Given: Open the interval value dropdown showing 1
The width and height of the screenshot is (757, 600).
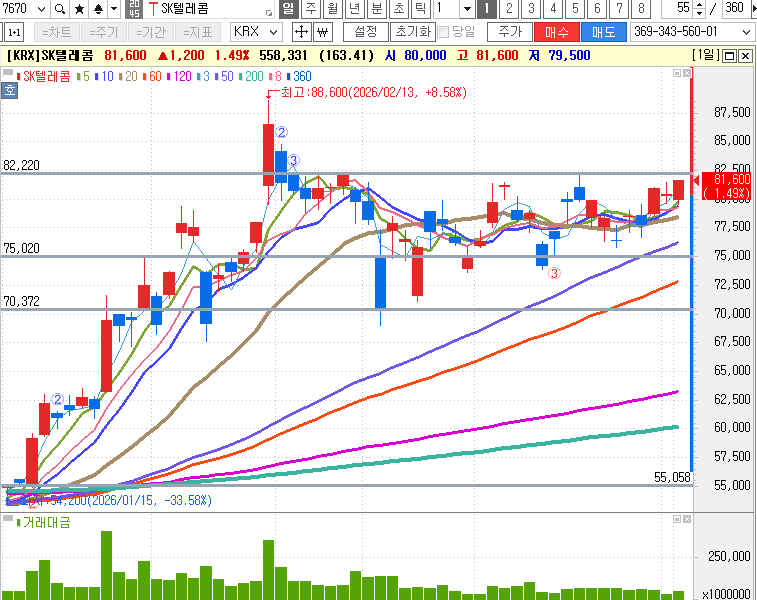Looking at the screenshot, I should pos(467,9).
